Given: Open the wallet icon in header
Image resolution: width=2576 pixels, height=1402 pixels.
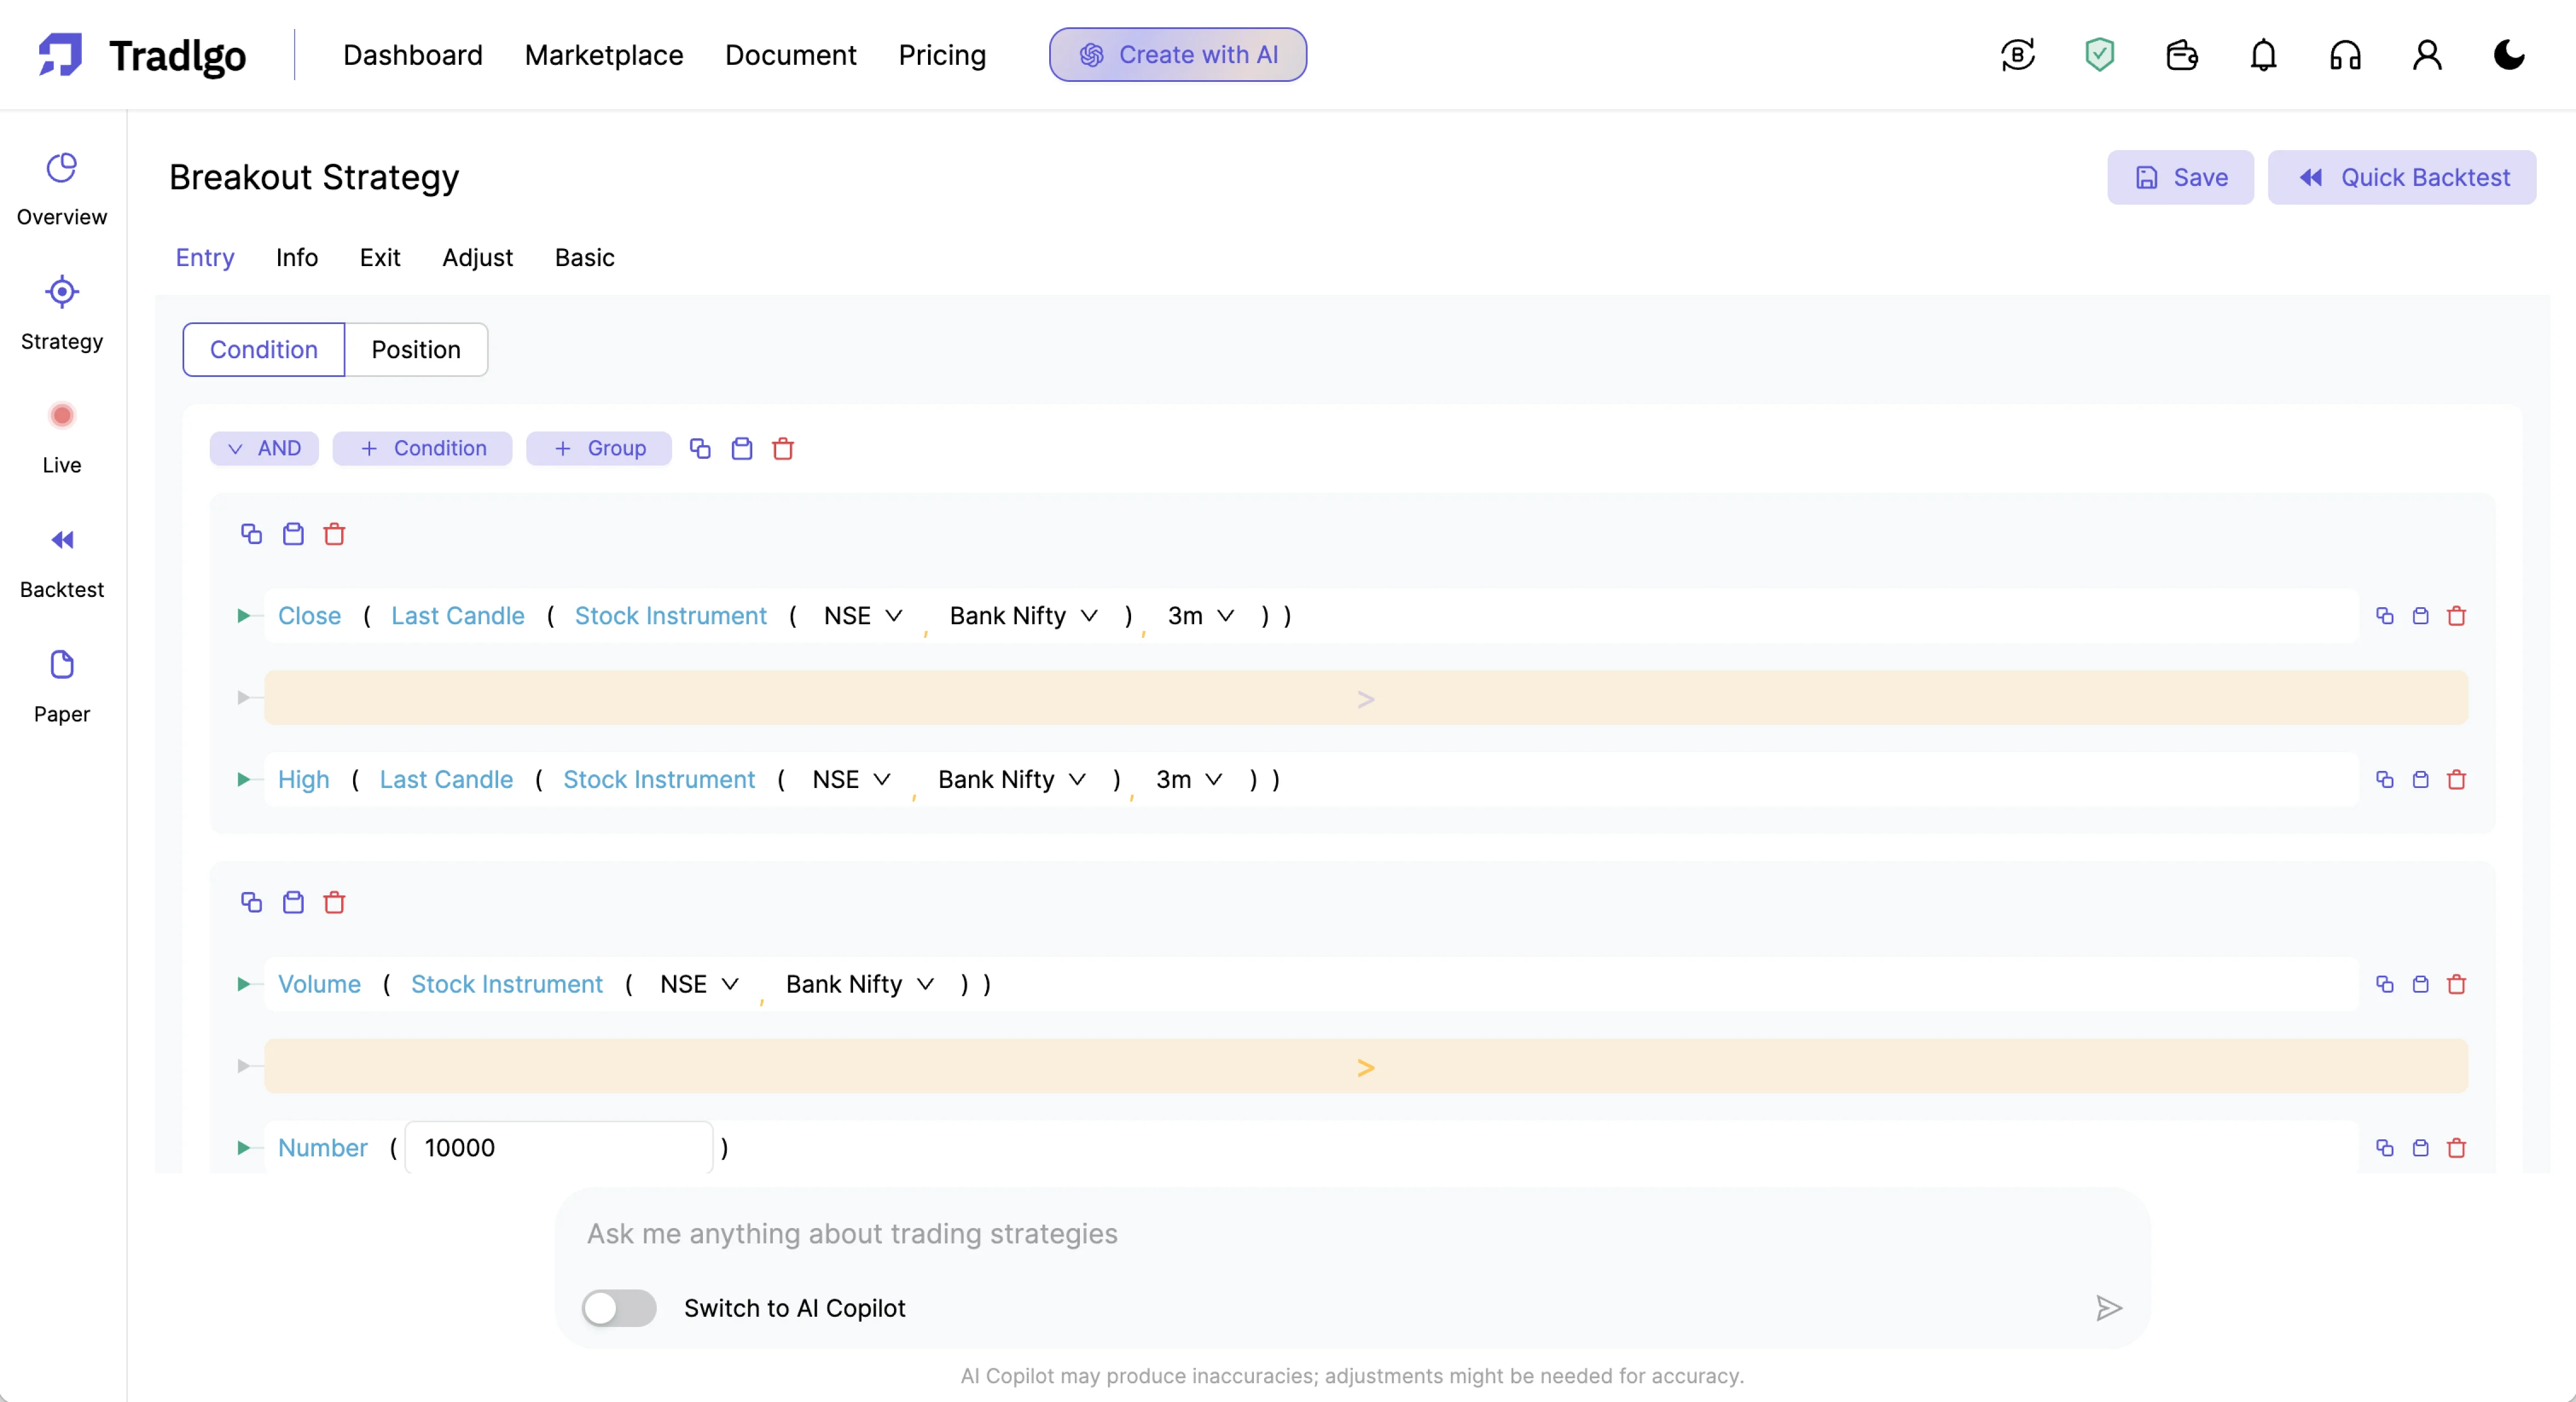Looking at the screenshot, I should click(2181, 54).
